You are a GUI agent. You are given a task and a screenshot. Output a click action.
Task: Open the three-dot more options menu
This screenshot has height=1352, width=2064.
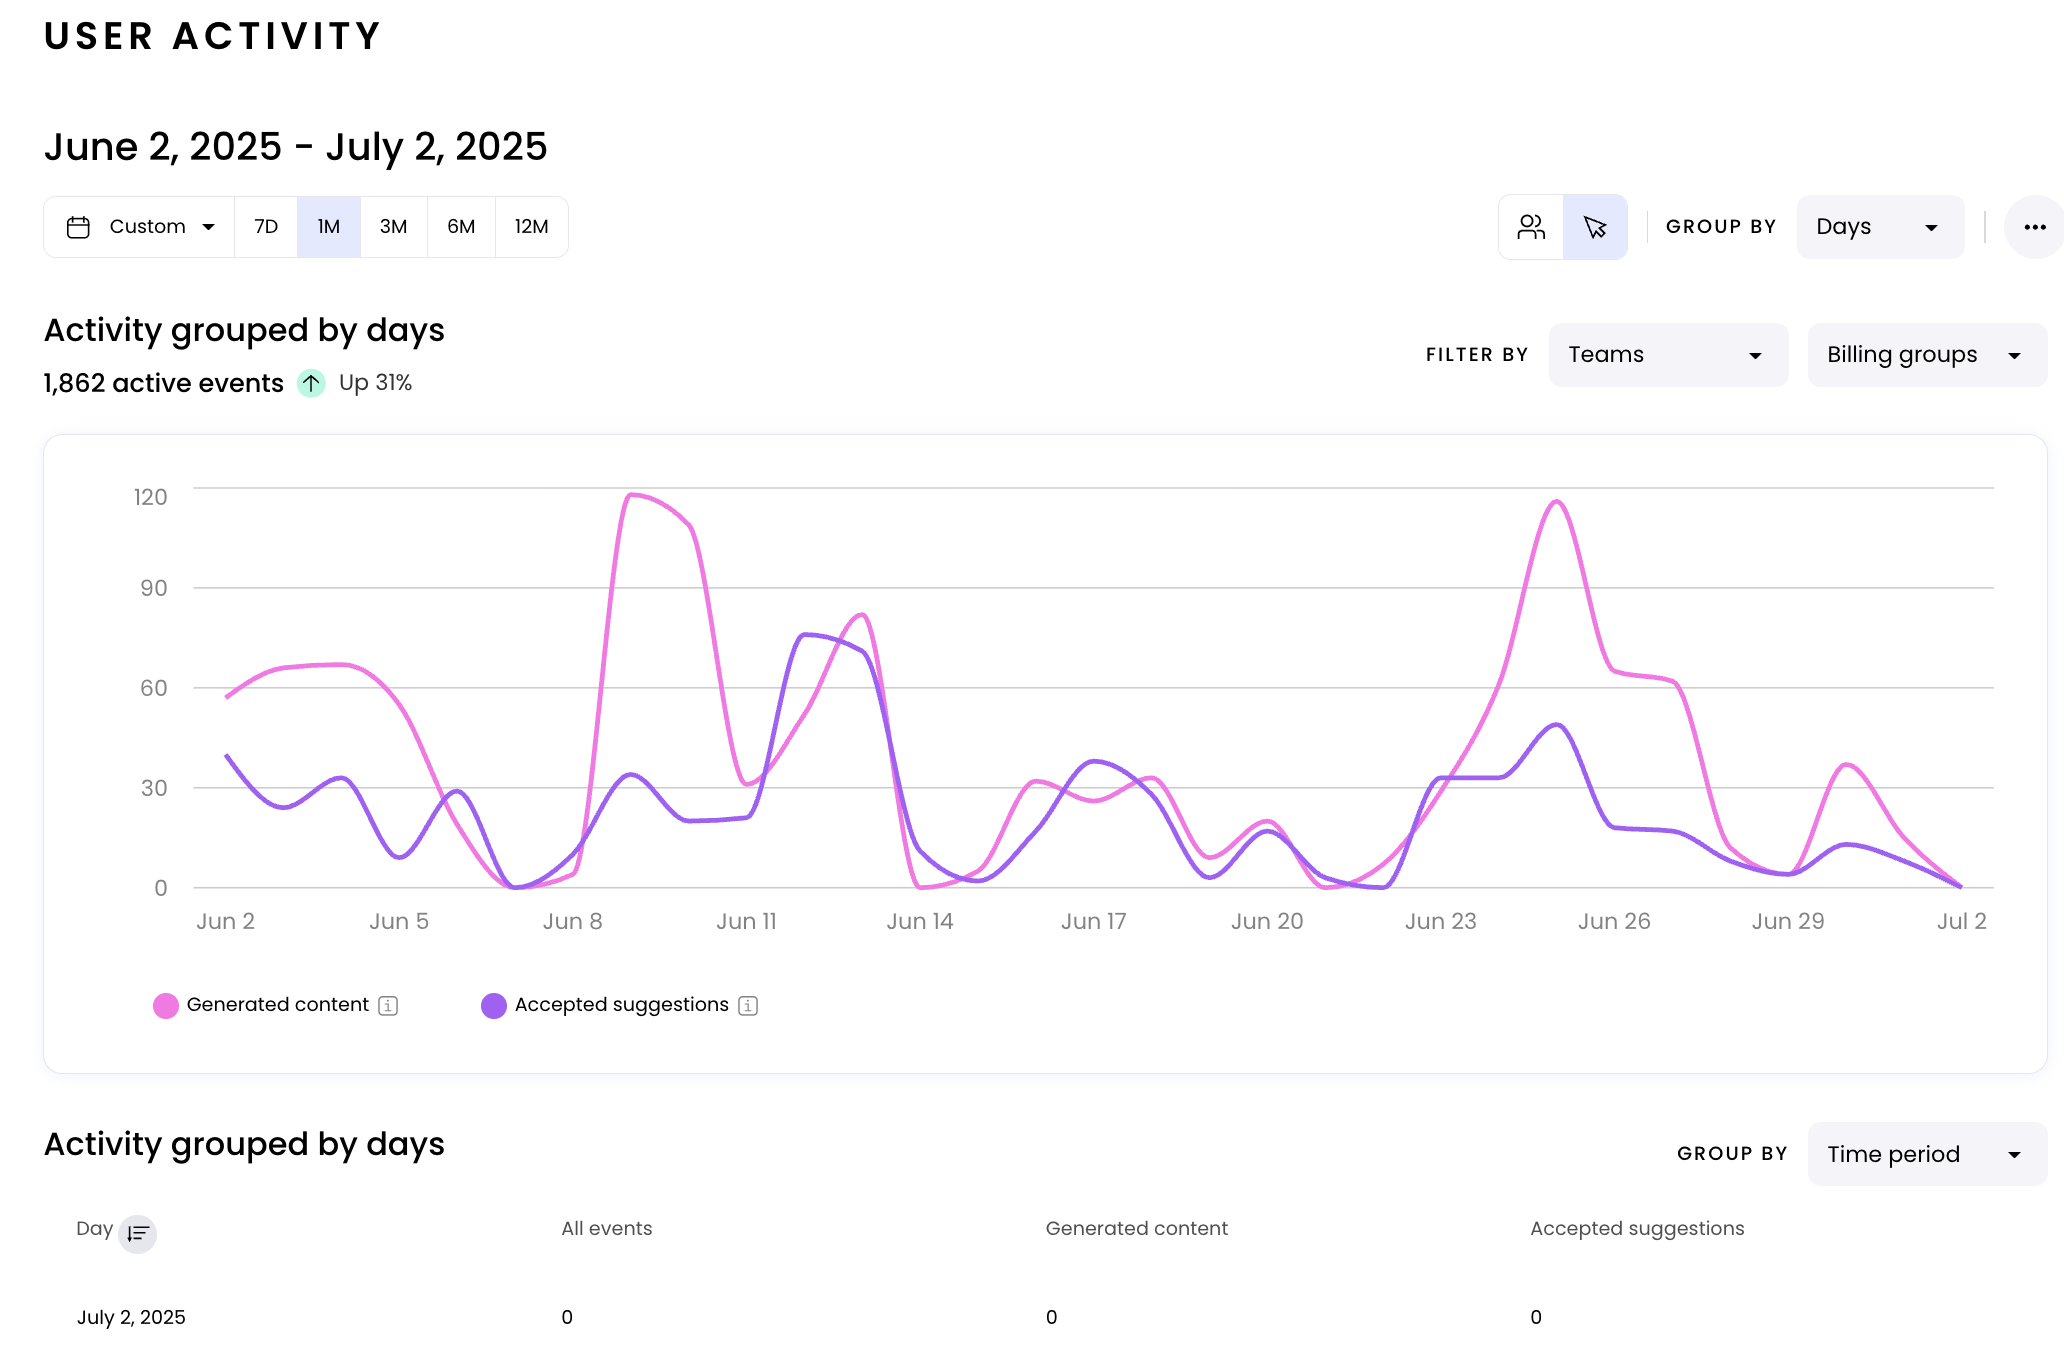point(2034,227)
